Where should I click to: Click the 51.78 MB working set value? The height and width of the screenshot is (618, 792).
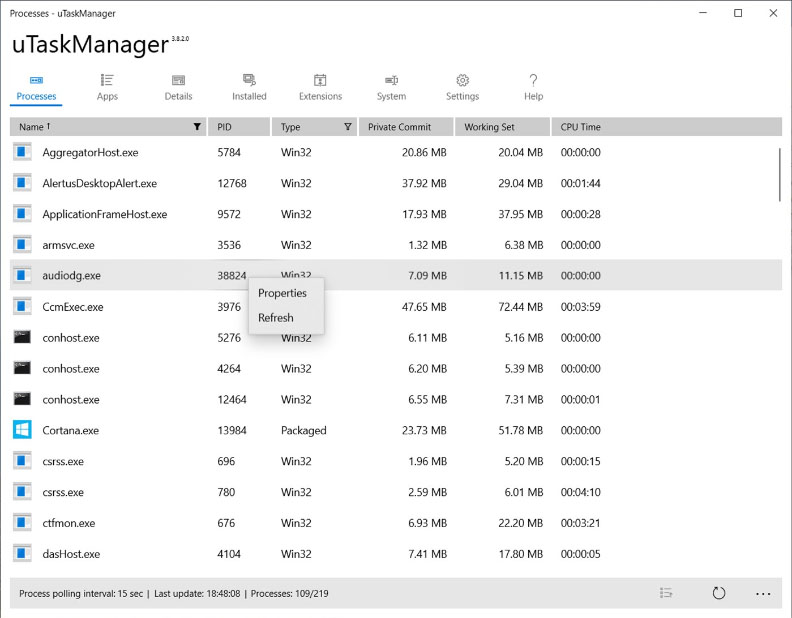[x=521, y=431]
